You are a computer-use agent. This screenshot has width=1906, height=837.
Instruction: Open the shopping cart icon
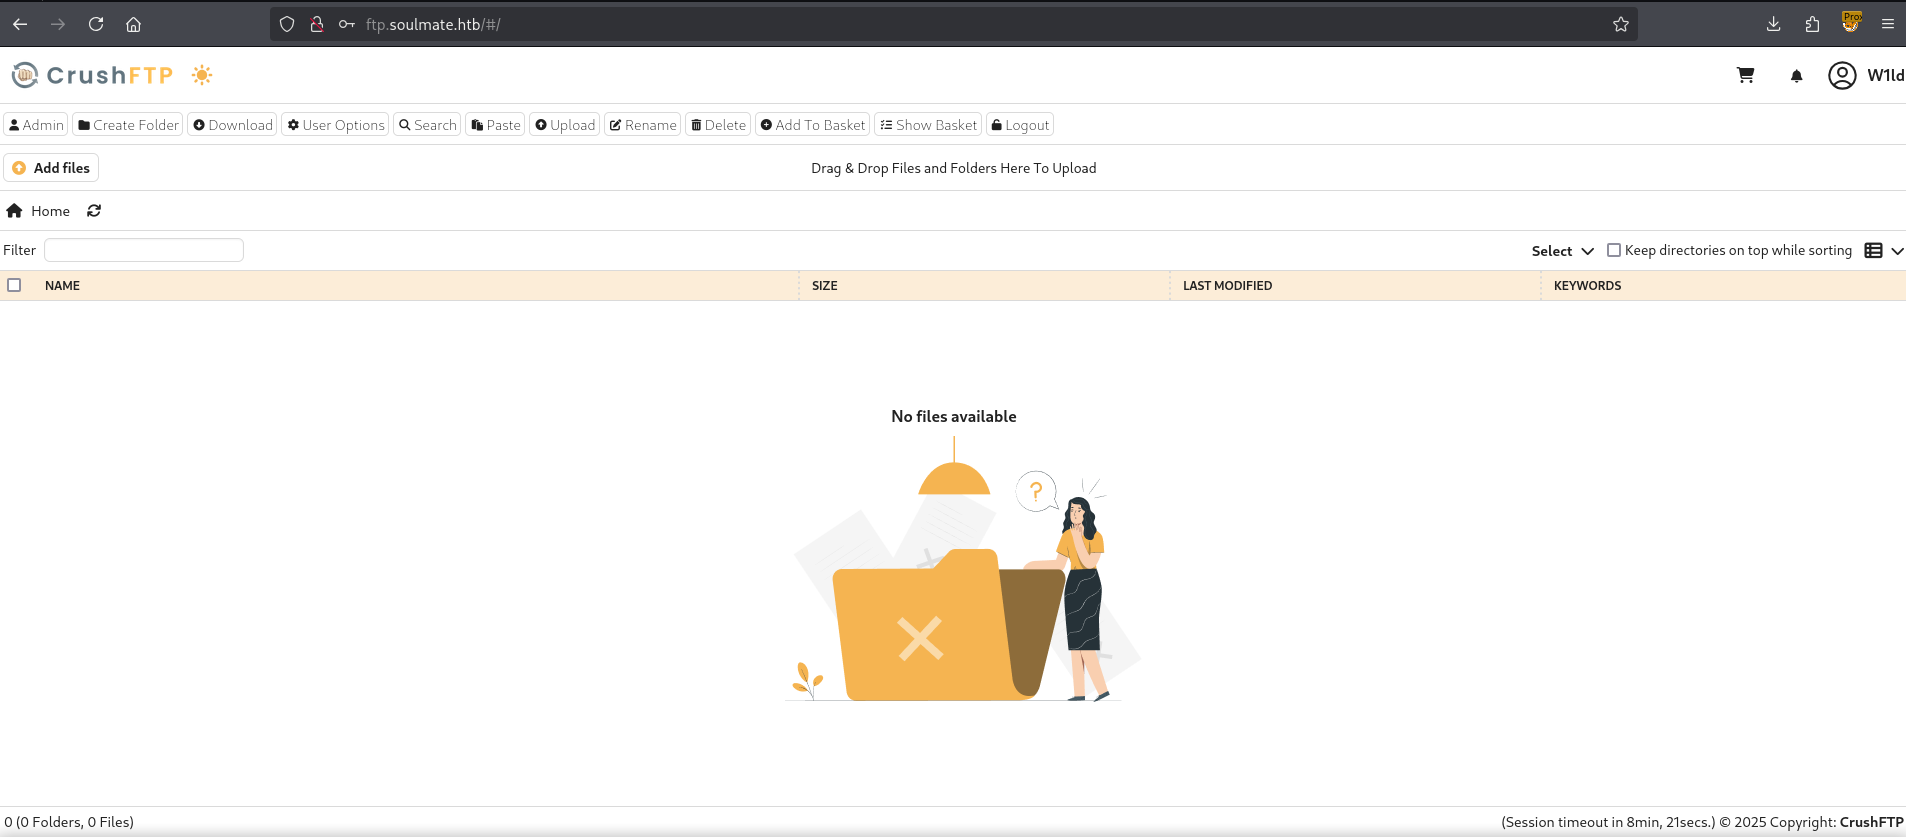pyautogui.click(x=1746, y=75)
